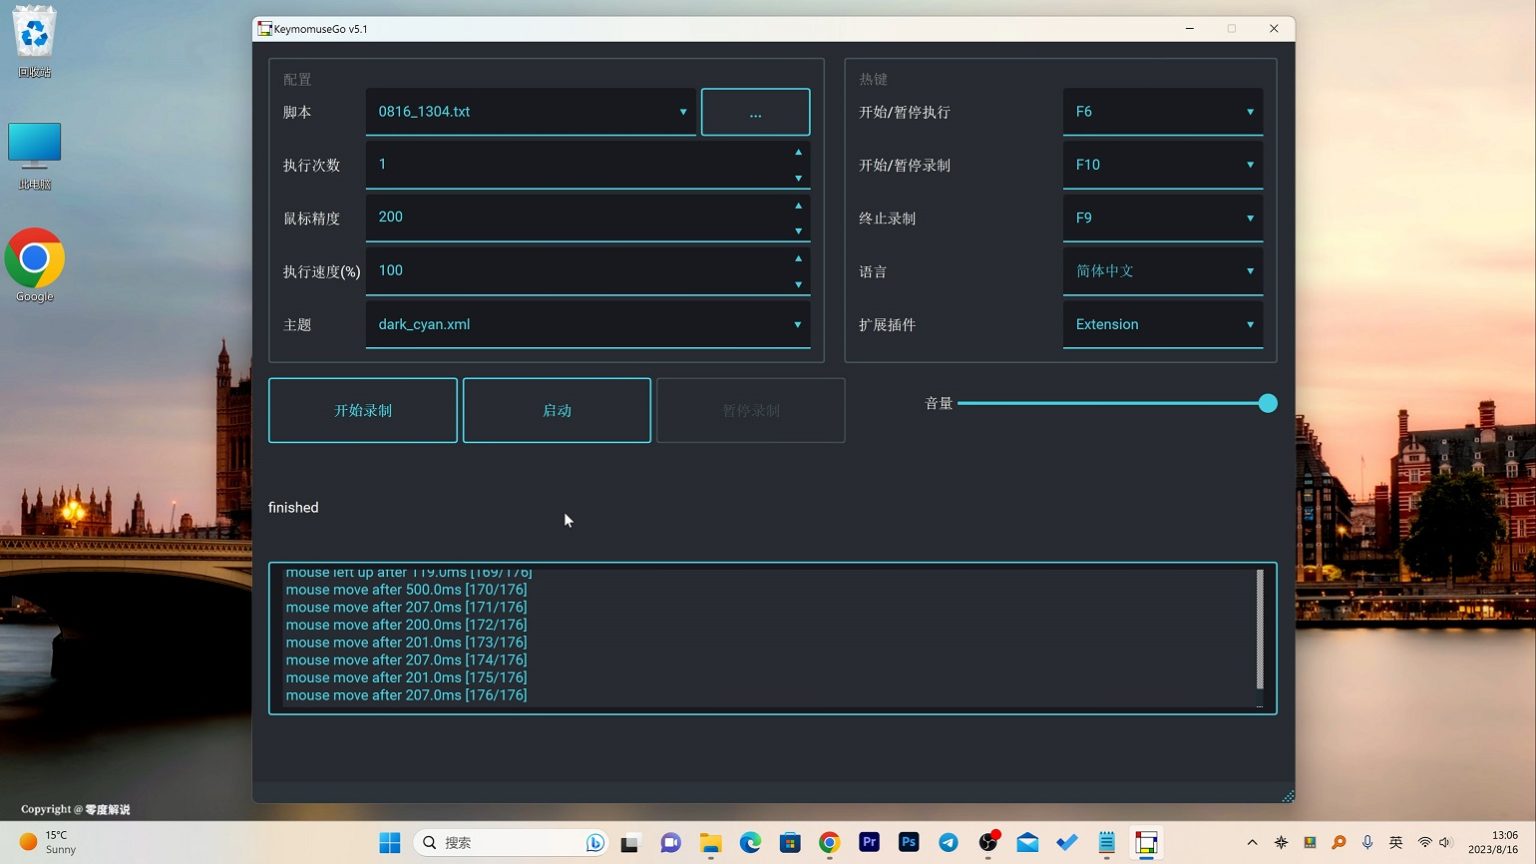Screen dimensions: 1536x864
Task: Open Premiere Pro from taskbar
Action: 869,843
